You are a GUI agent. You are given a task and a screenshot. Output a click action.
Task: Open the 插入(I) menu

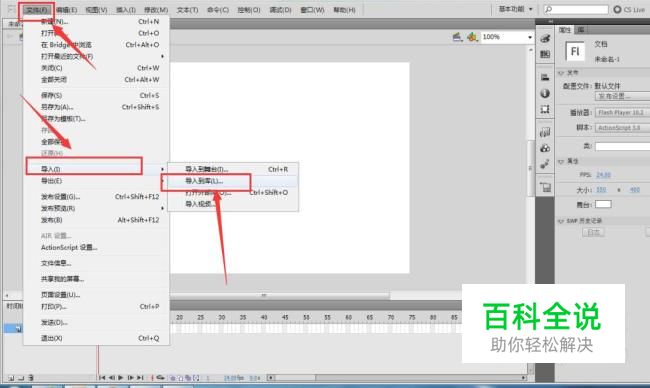(x=126, y=10)
